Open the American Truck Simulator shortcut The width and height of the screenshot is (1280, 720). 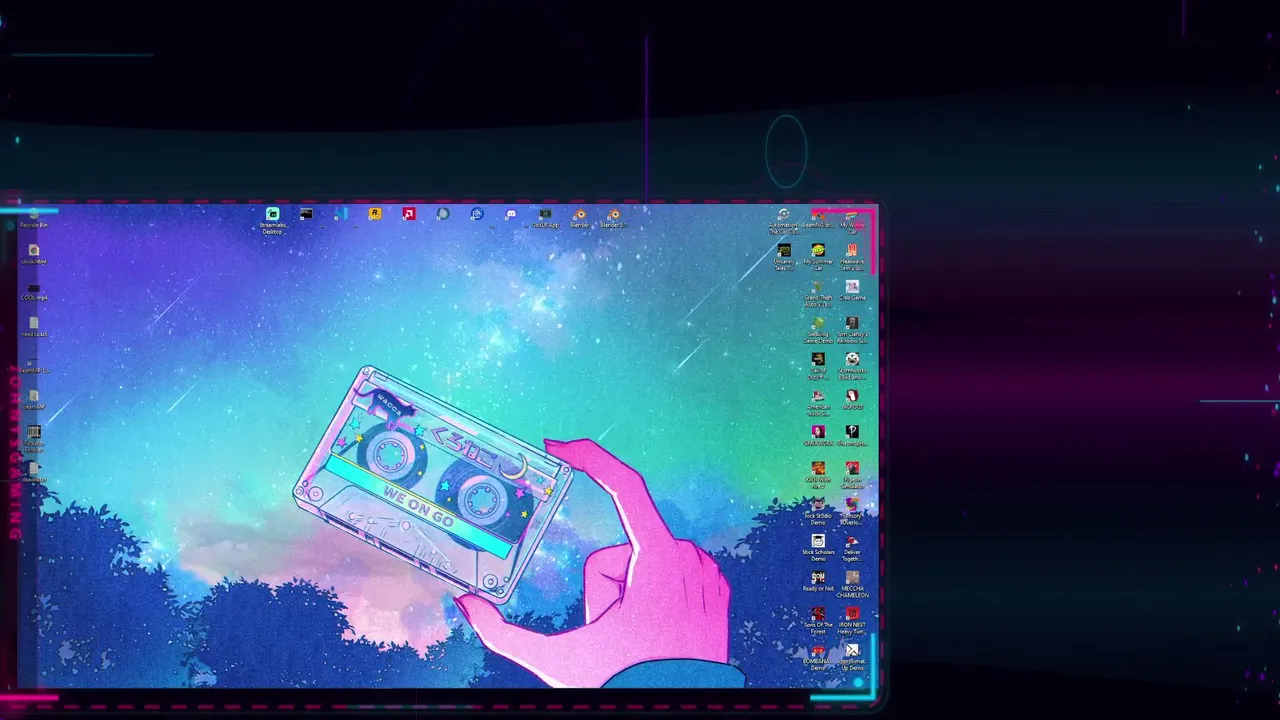click(818, 403)
